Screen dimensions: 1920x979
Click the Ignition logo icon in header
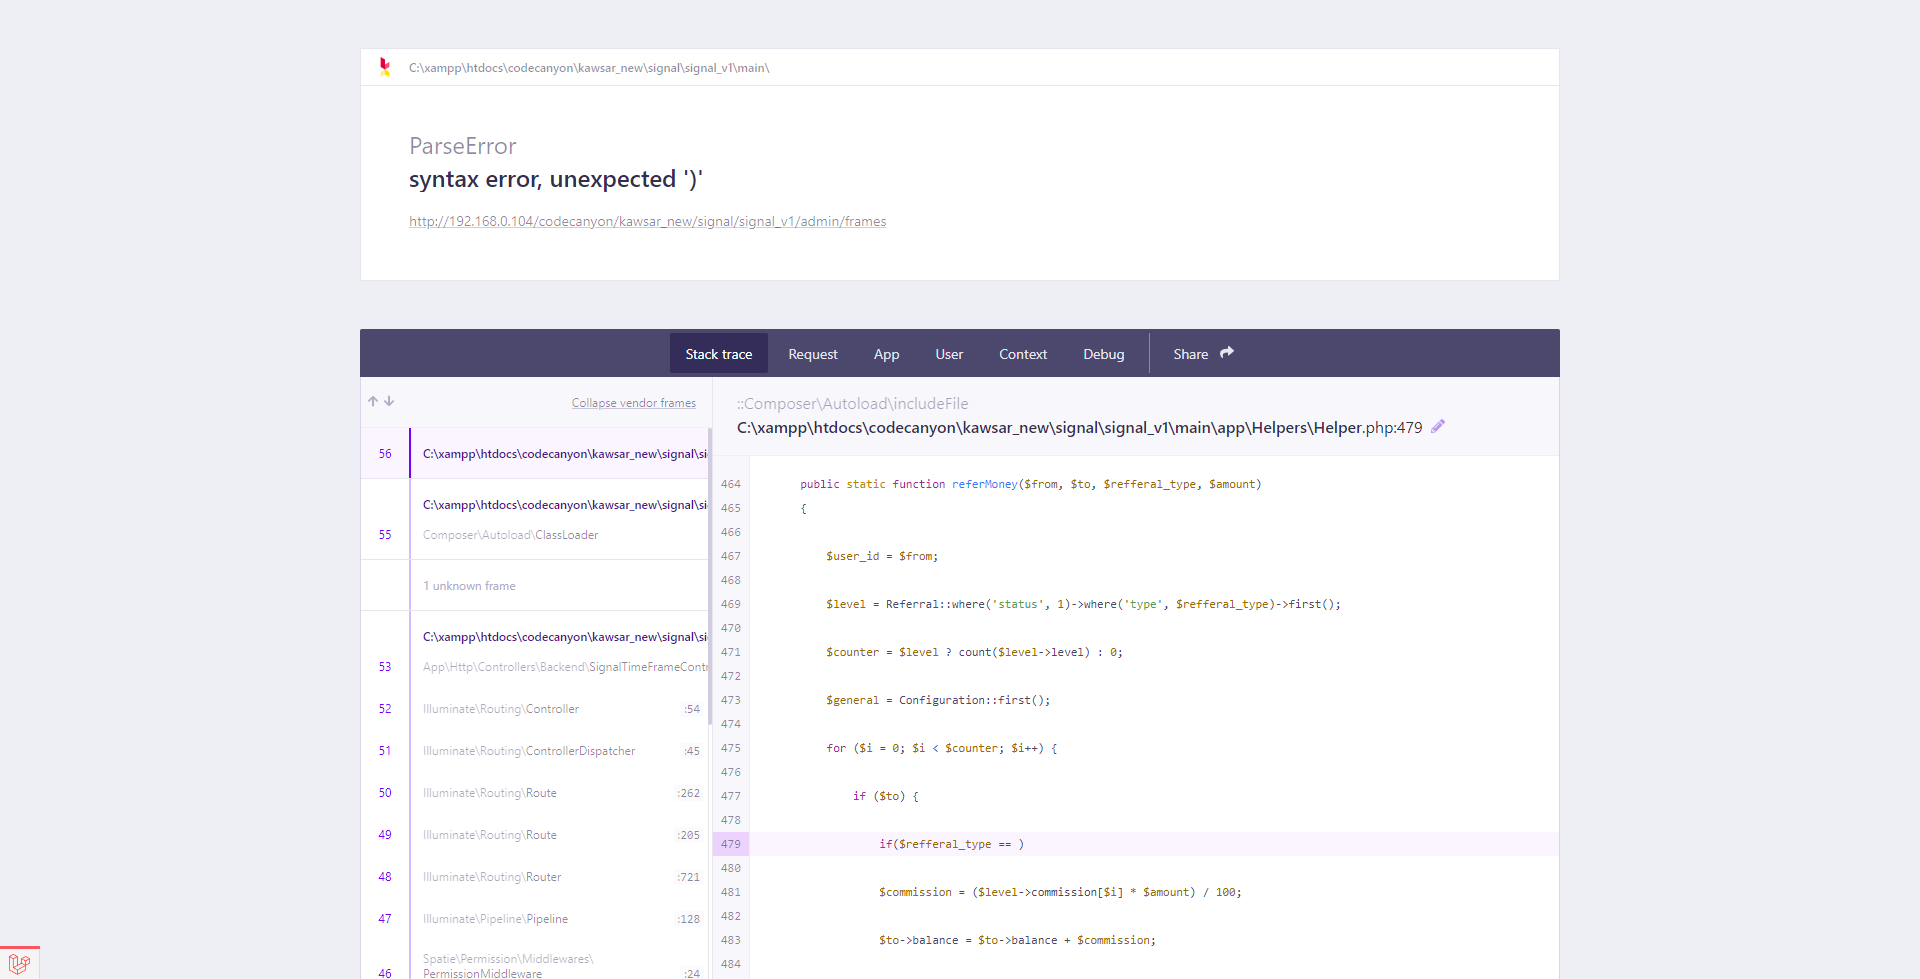click(385, 67)
